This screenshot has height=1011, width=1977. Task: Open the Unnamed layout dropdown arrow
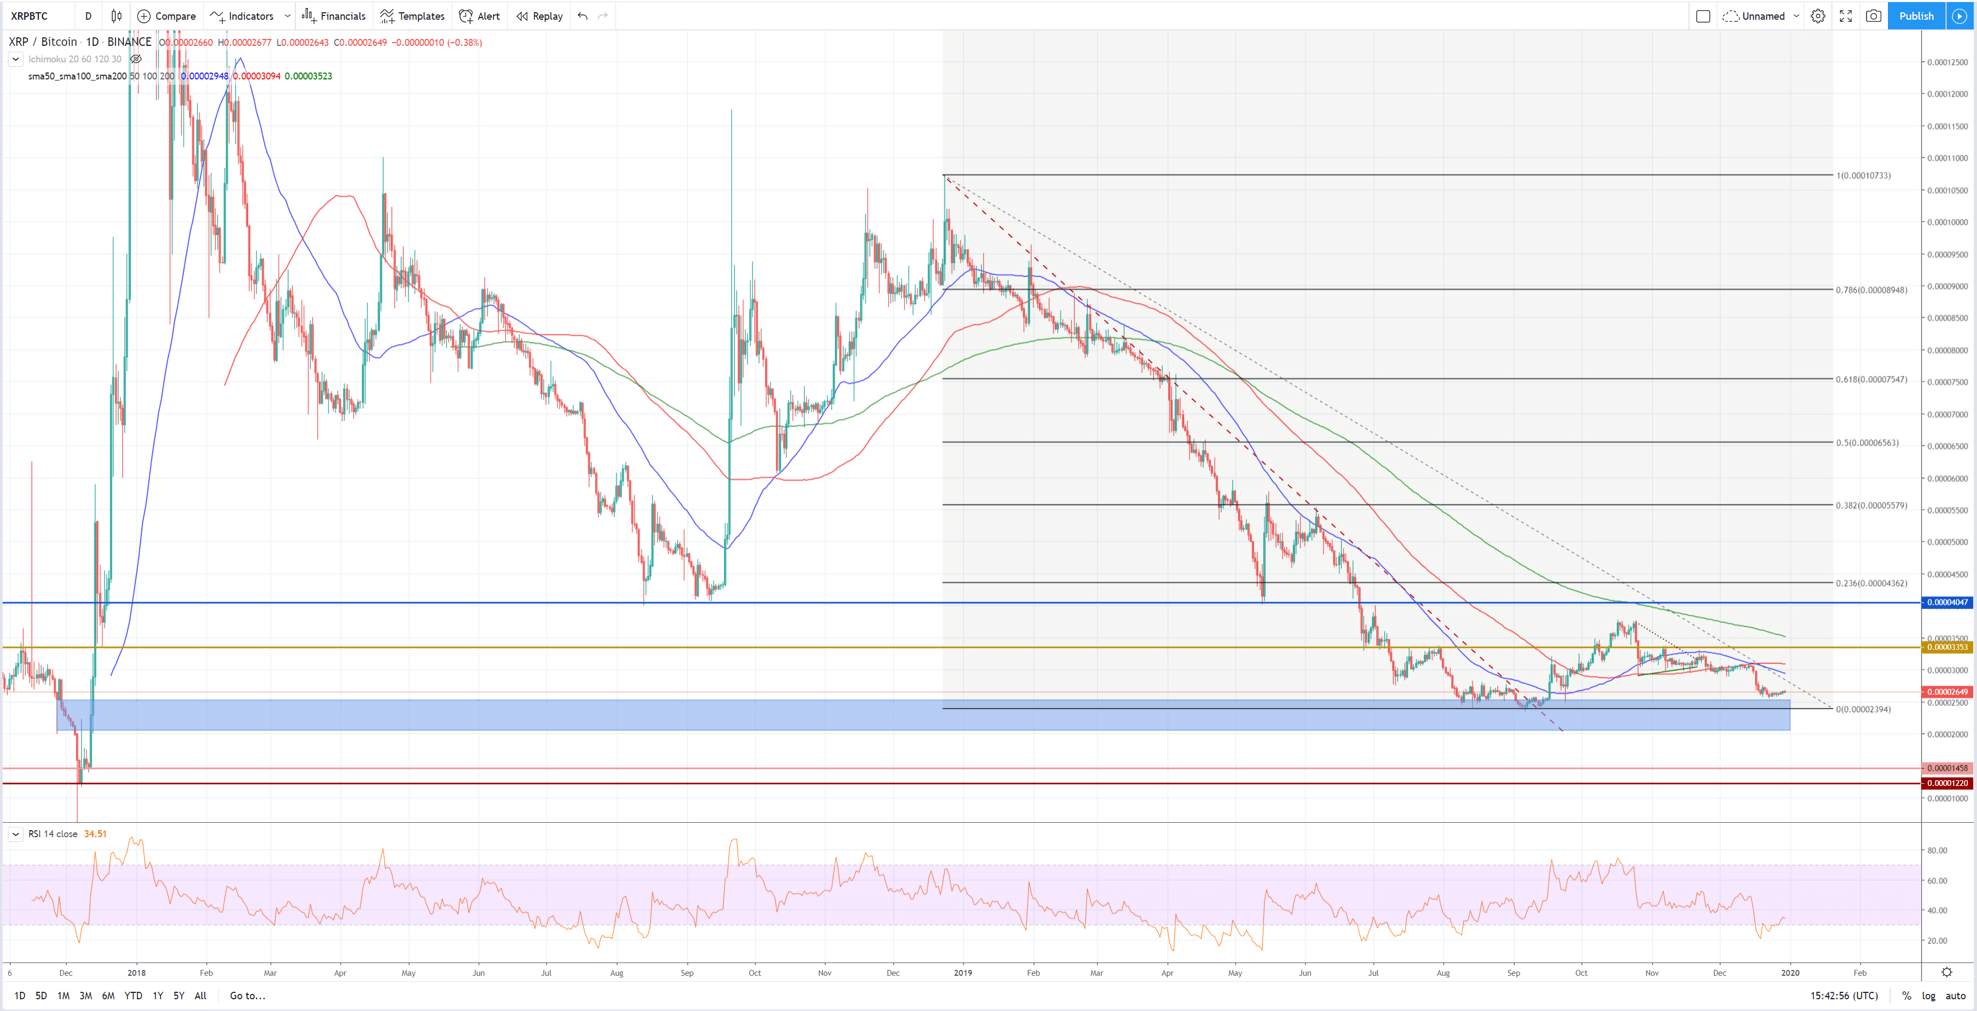(x=1796, y=16)
